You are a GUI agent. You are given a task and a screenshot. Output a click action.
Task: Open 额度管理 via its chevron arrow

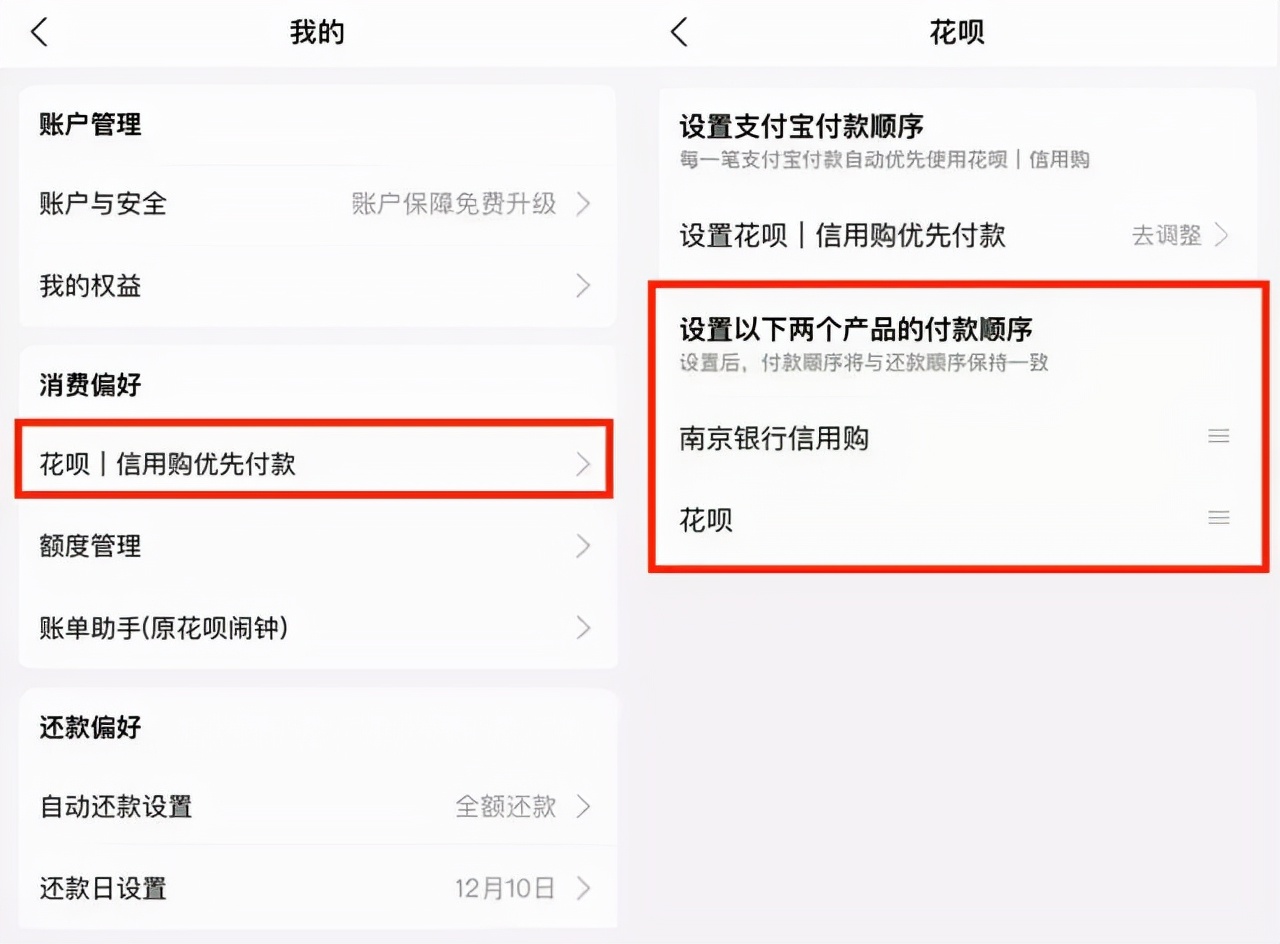coord(583,546)
